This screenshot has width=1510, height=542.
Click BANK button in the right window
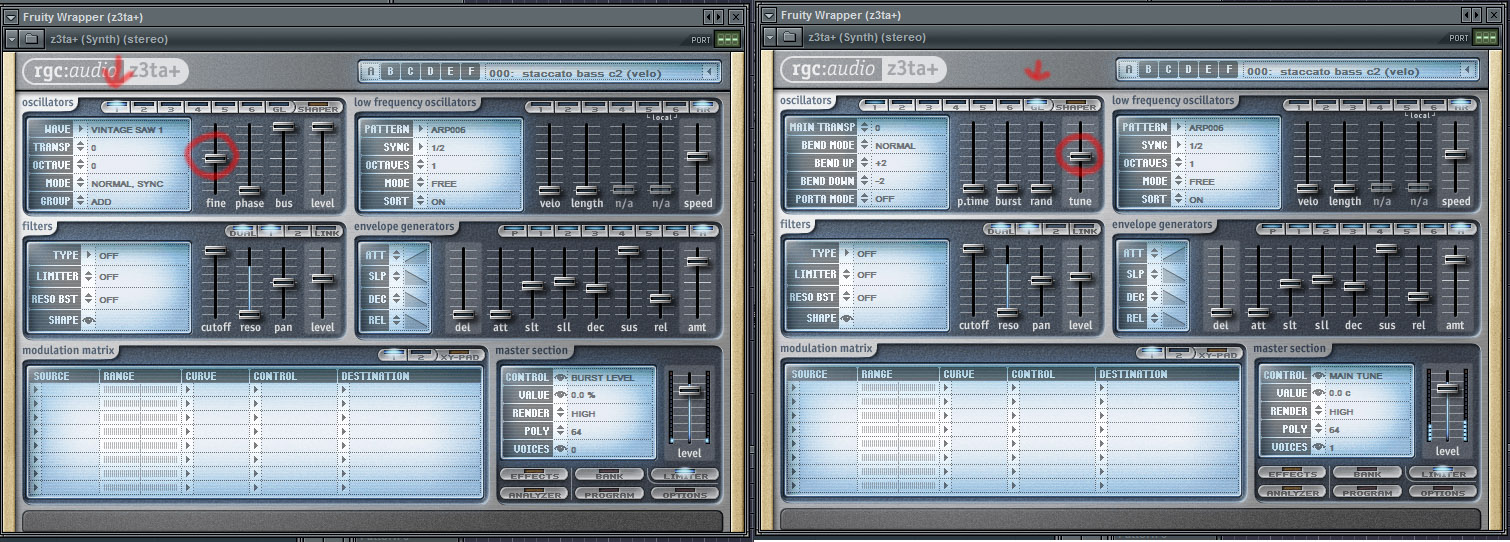(1366, 473)
